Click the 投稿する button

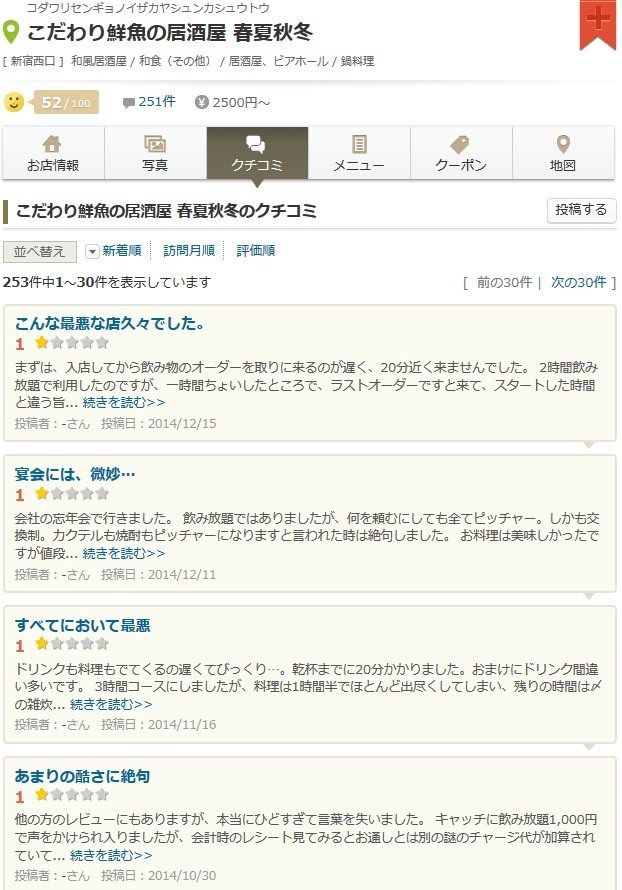[581, 210]
